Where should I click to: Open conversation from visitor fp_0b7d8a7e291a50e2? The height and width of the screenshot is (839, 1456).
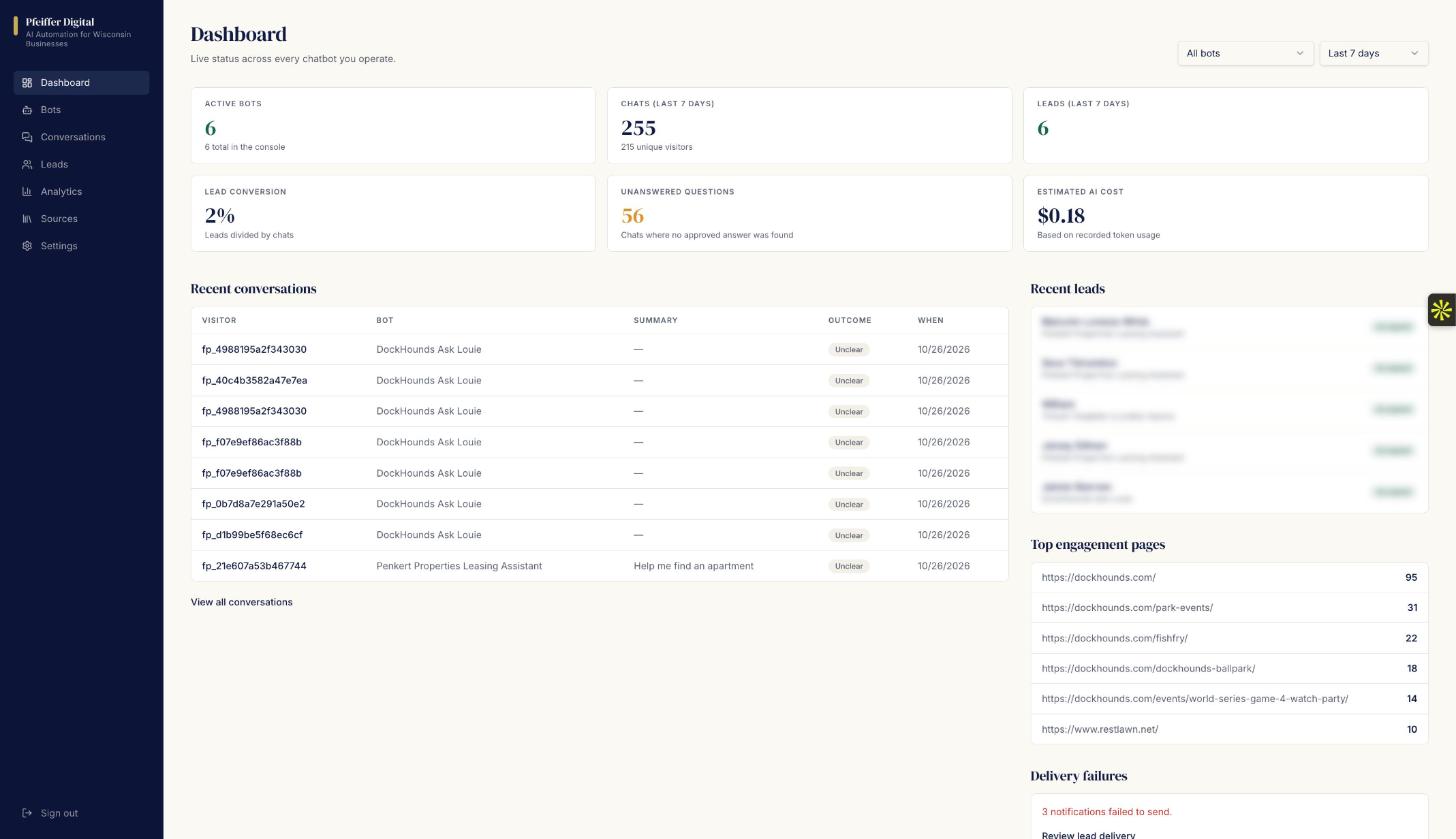253,504
